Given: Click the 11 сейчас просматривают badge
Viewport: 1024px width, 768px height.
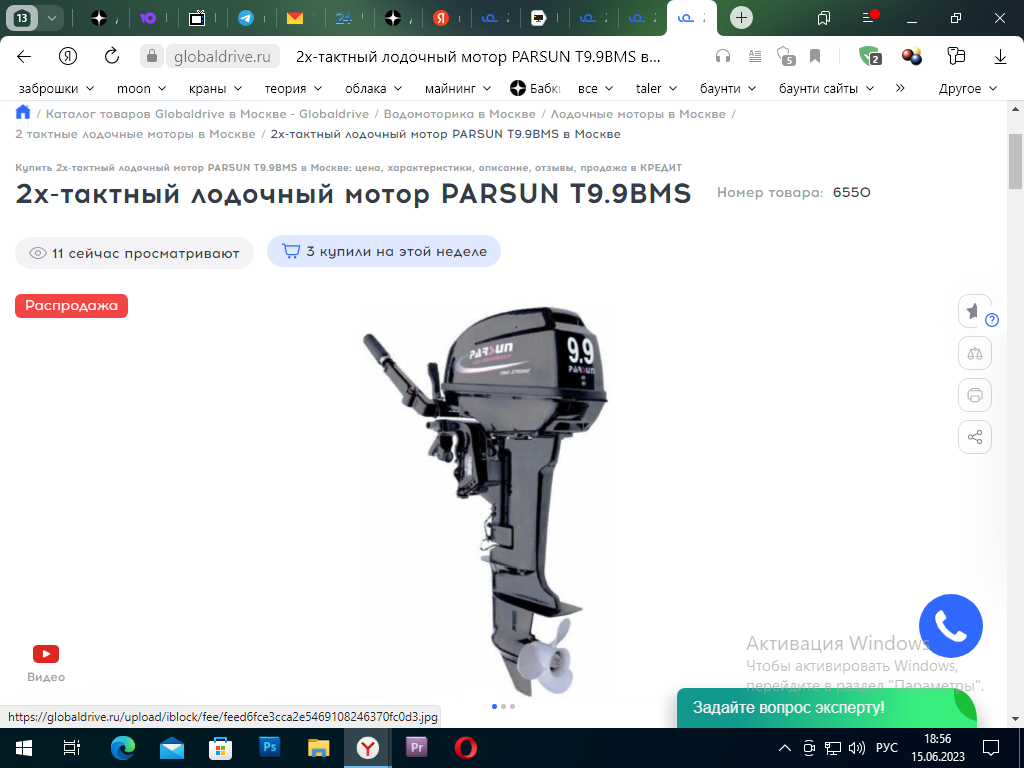Looking at the screenshot, I should coord(135,253).
